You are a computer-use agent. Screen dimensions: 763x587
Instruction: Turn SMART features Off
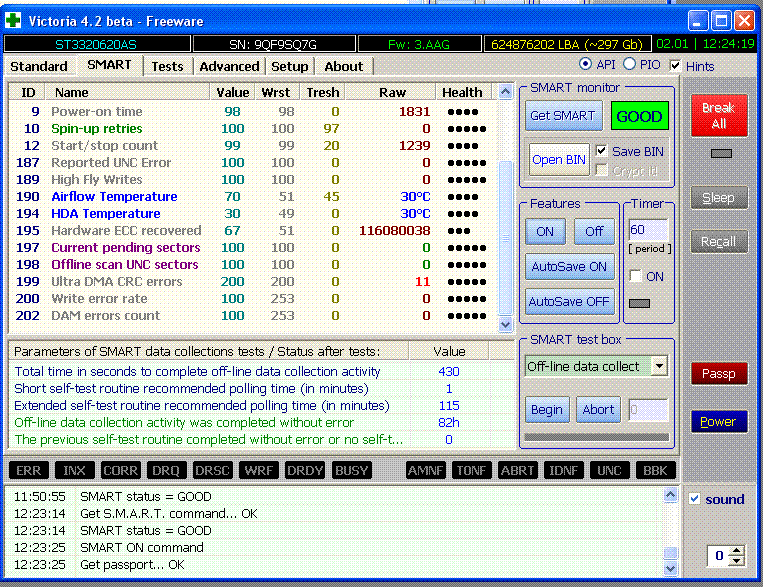(x=594, y=232)
